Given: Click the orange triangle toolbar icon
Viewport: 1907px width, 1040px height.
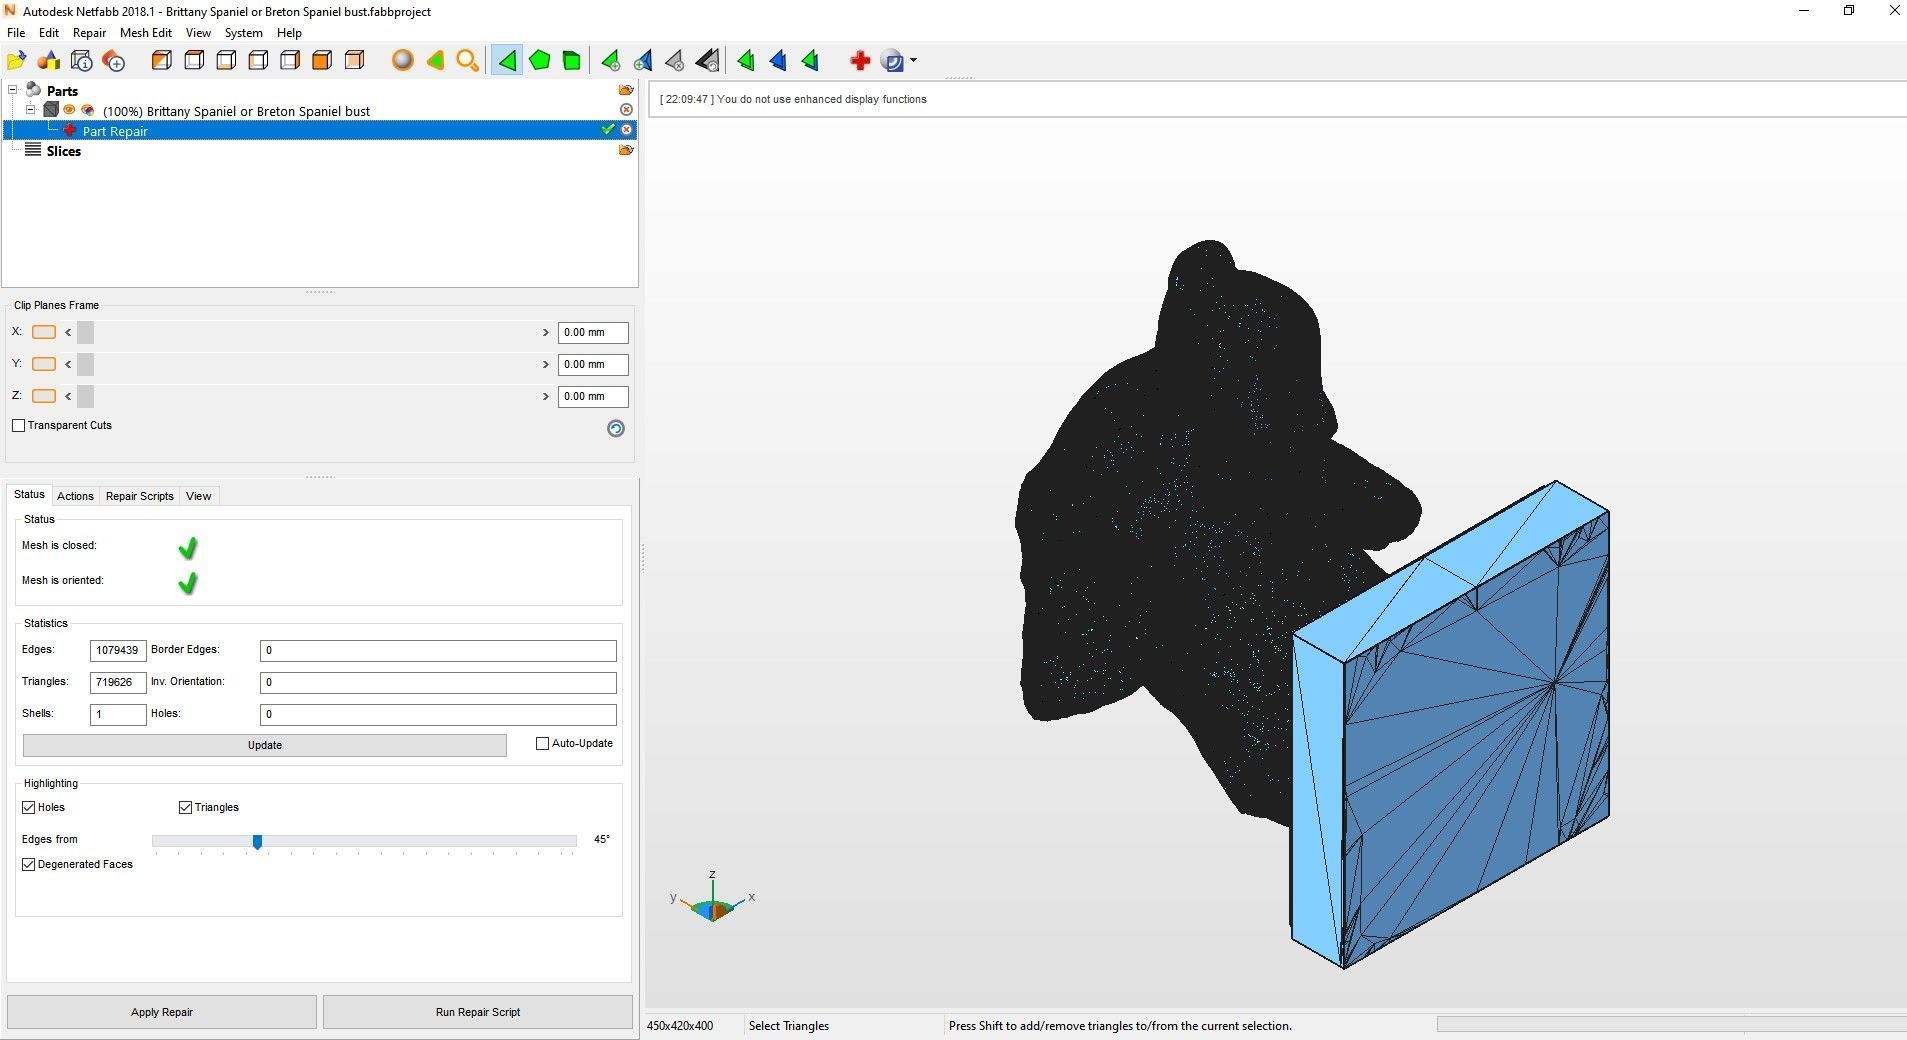Looking at the screenshot, I should tap(435, 61).
